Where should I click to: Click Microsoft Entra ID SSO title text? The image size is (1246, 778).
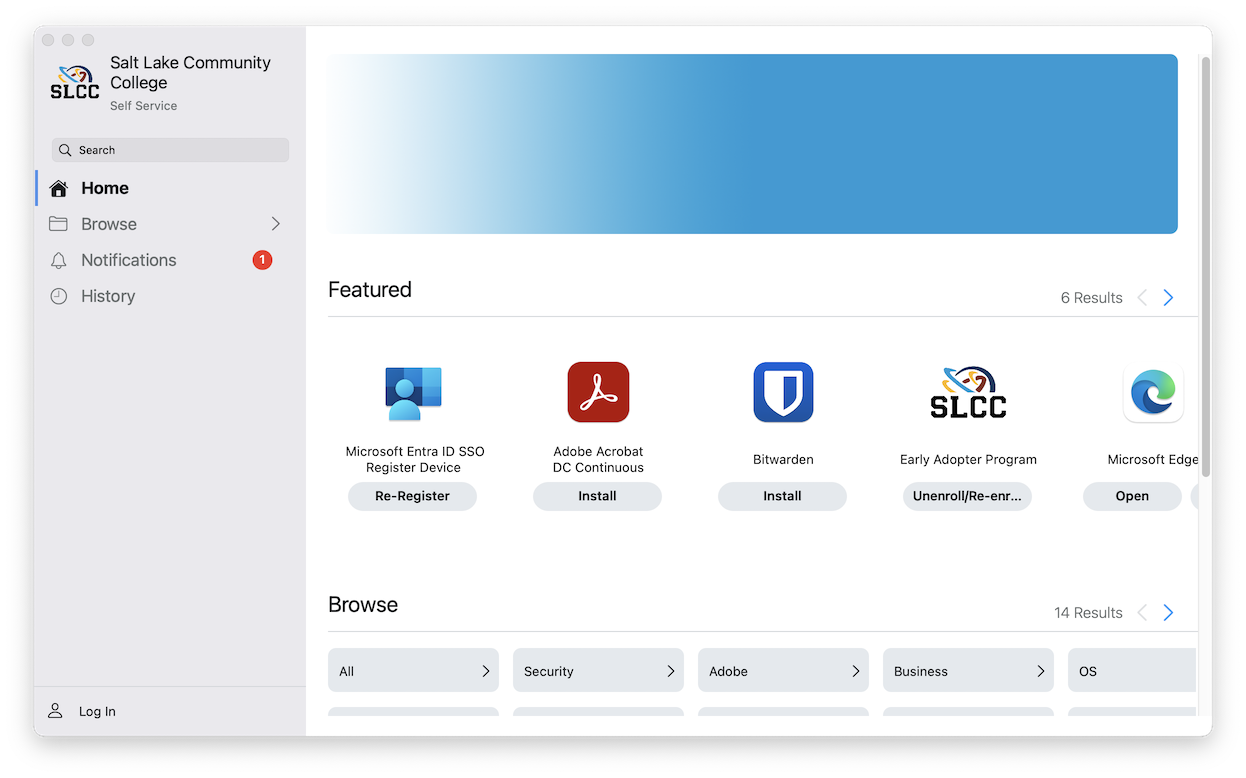coord(414,460)
